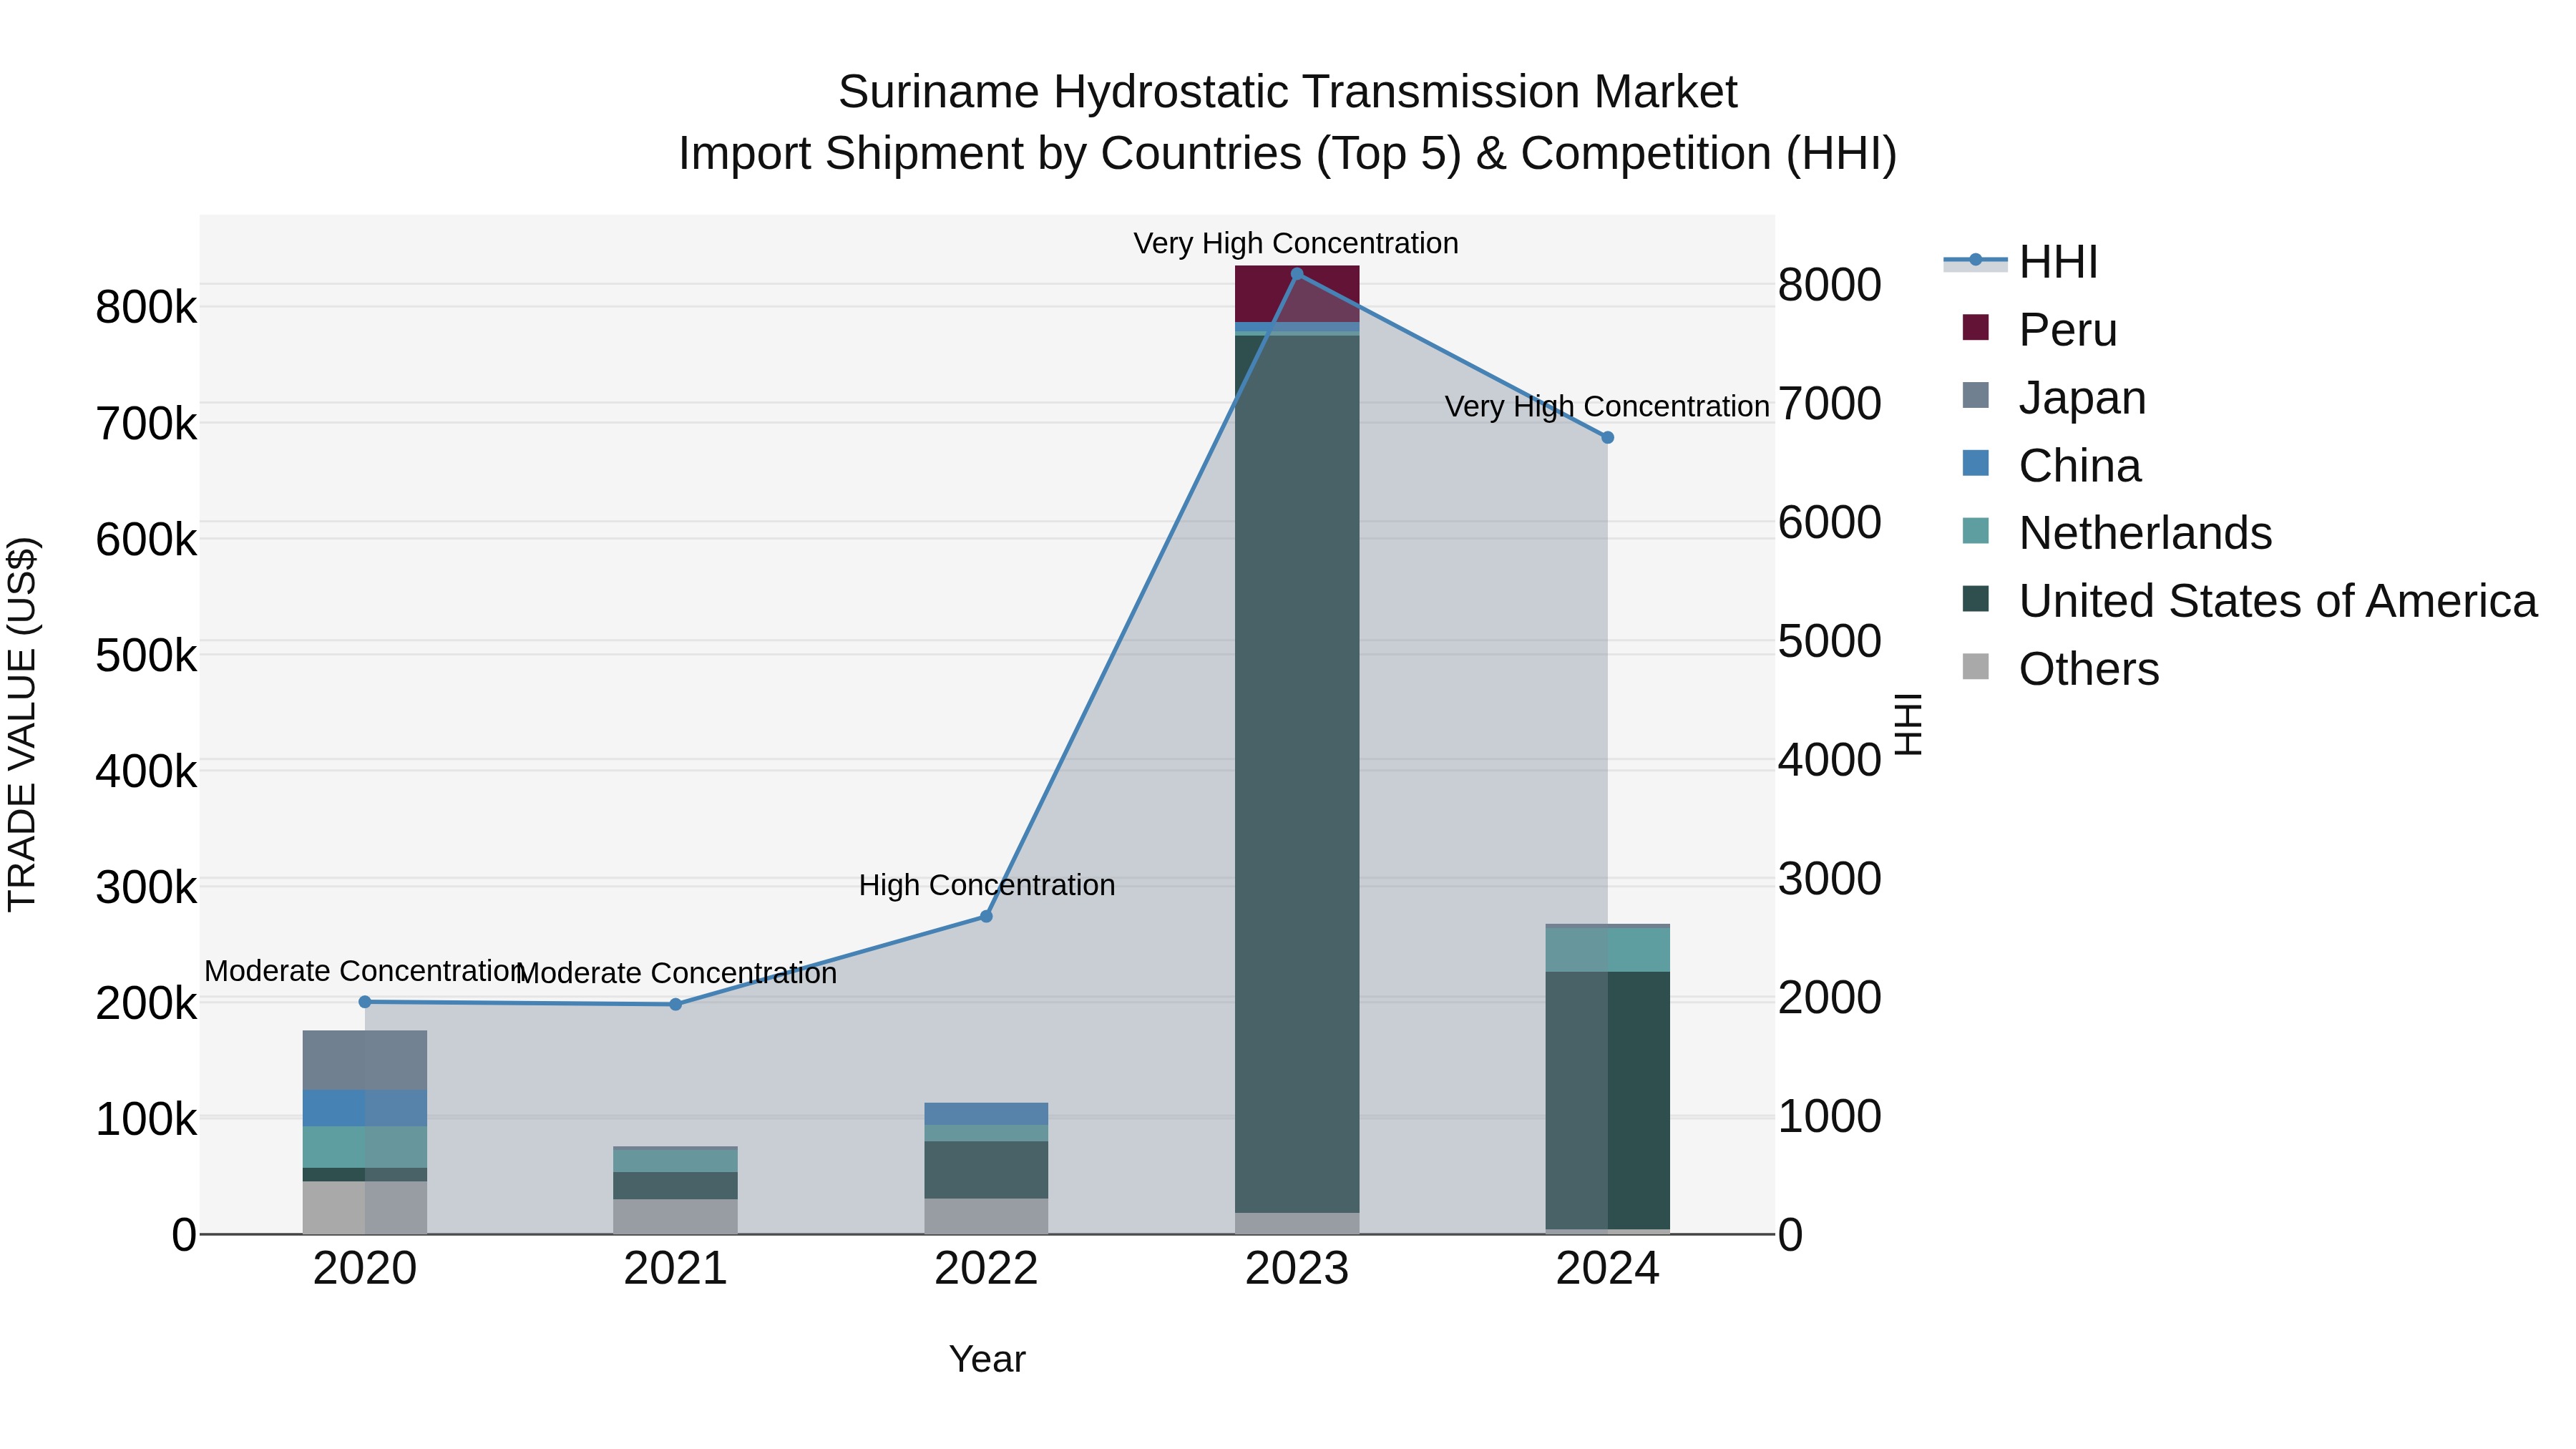Viewport: 2576px width, 1449px height.
Task: Click the Peru legend color swatch
Action: tap(1975, 327)
